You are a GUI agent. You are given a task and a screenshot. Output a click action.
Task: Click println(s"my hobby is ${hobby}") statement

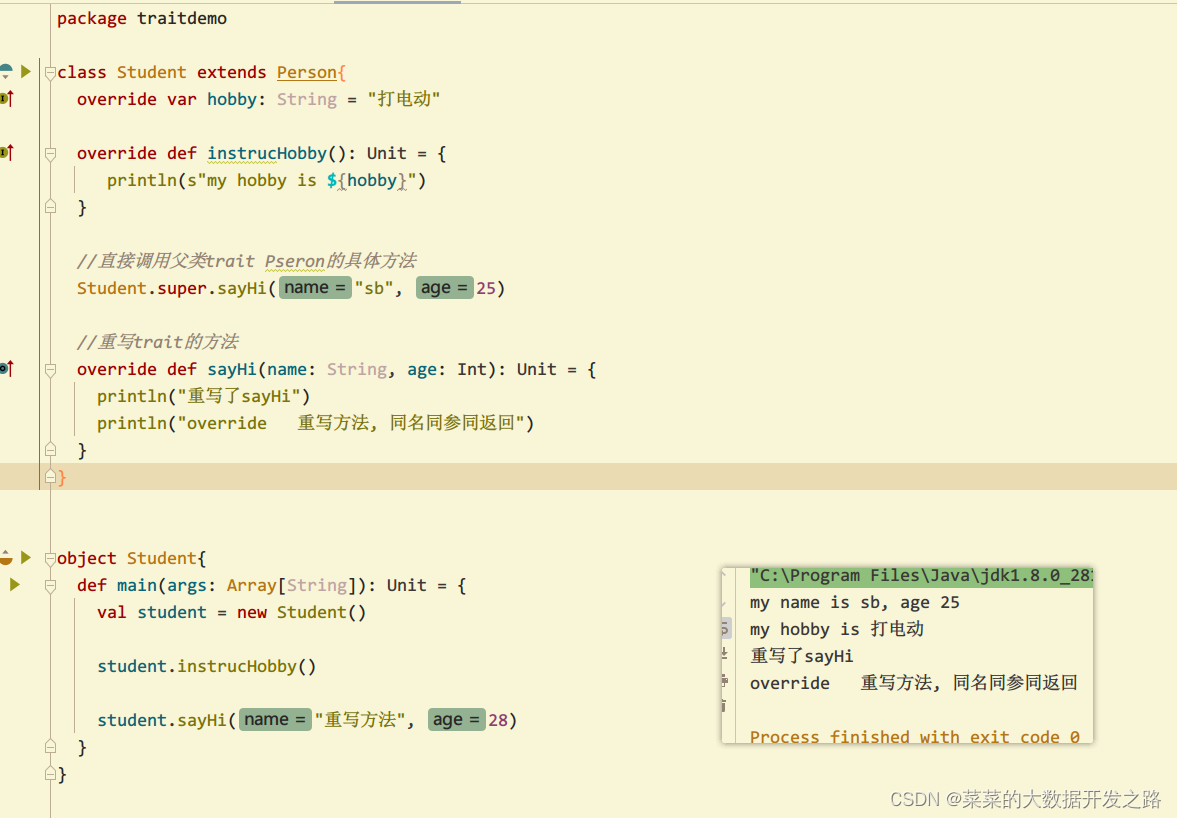click(266, 180)
